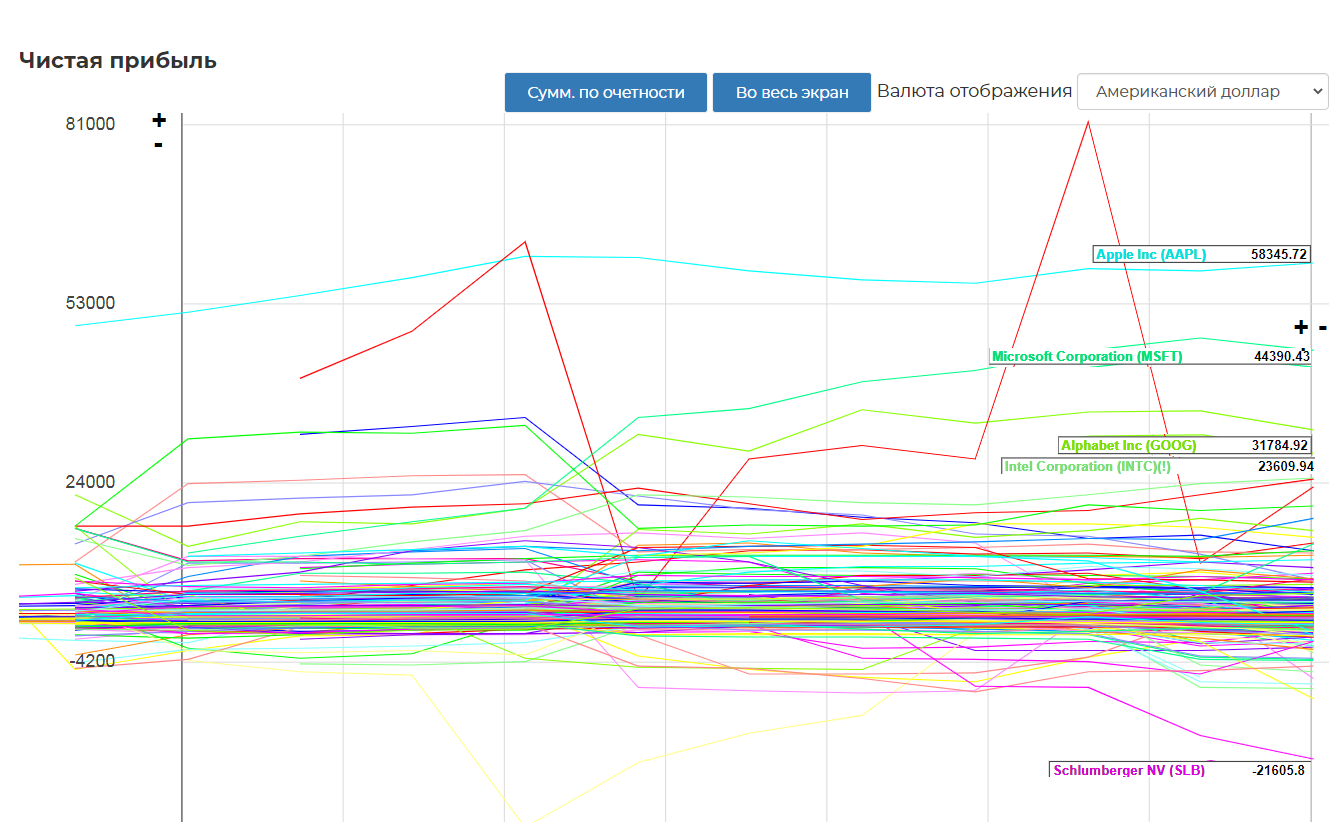Image resolution: width=1341 pixels, height=822 pixels.
Task: Click the Валюта отображения label
Action: (974, 91)
